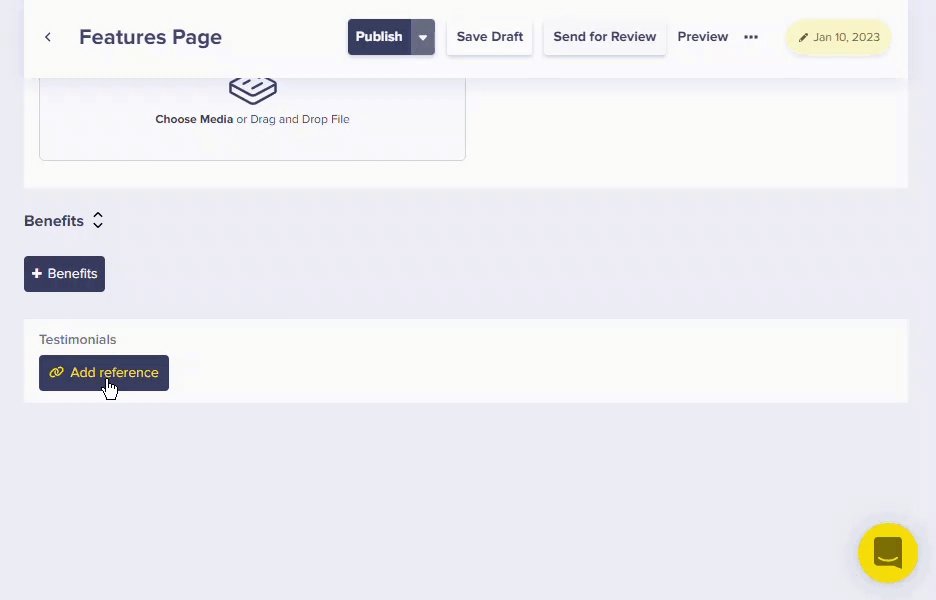Click Save Draft
Screen dimensions: 936x600
489,37
